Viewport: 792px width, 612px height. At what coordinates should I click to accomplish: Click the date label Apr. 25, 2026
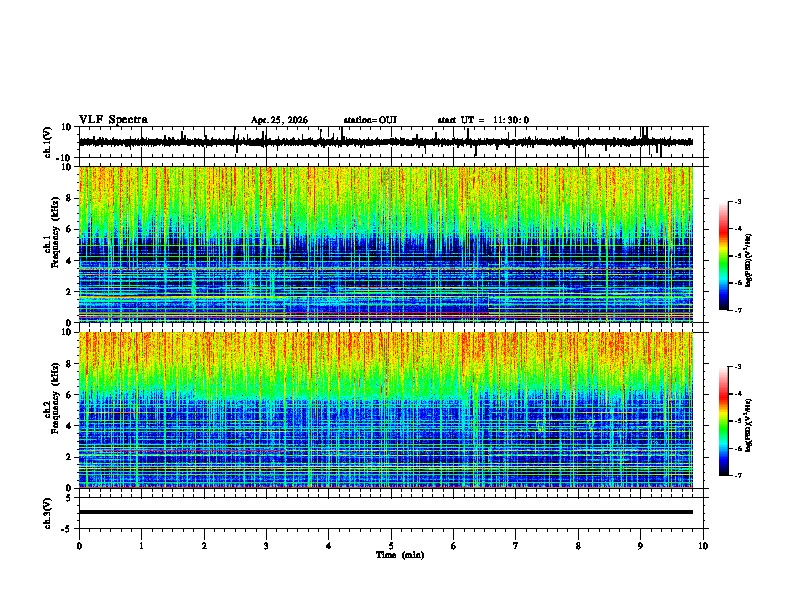(279, 120)
